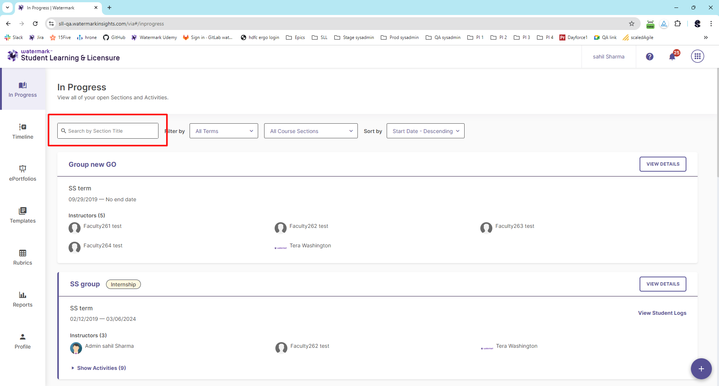719x386 pixels.
Task: Open the browser extensions puzzle icon
Action: click(678, 23)
